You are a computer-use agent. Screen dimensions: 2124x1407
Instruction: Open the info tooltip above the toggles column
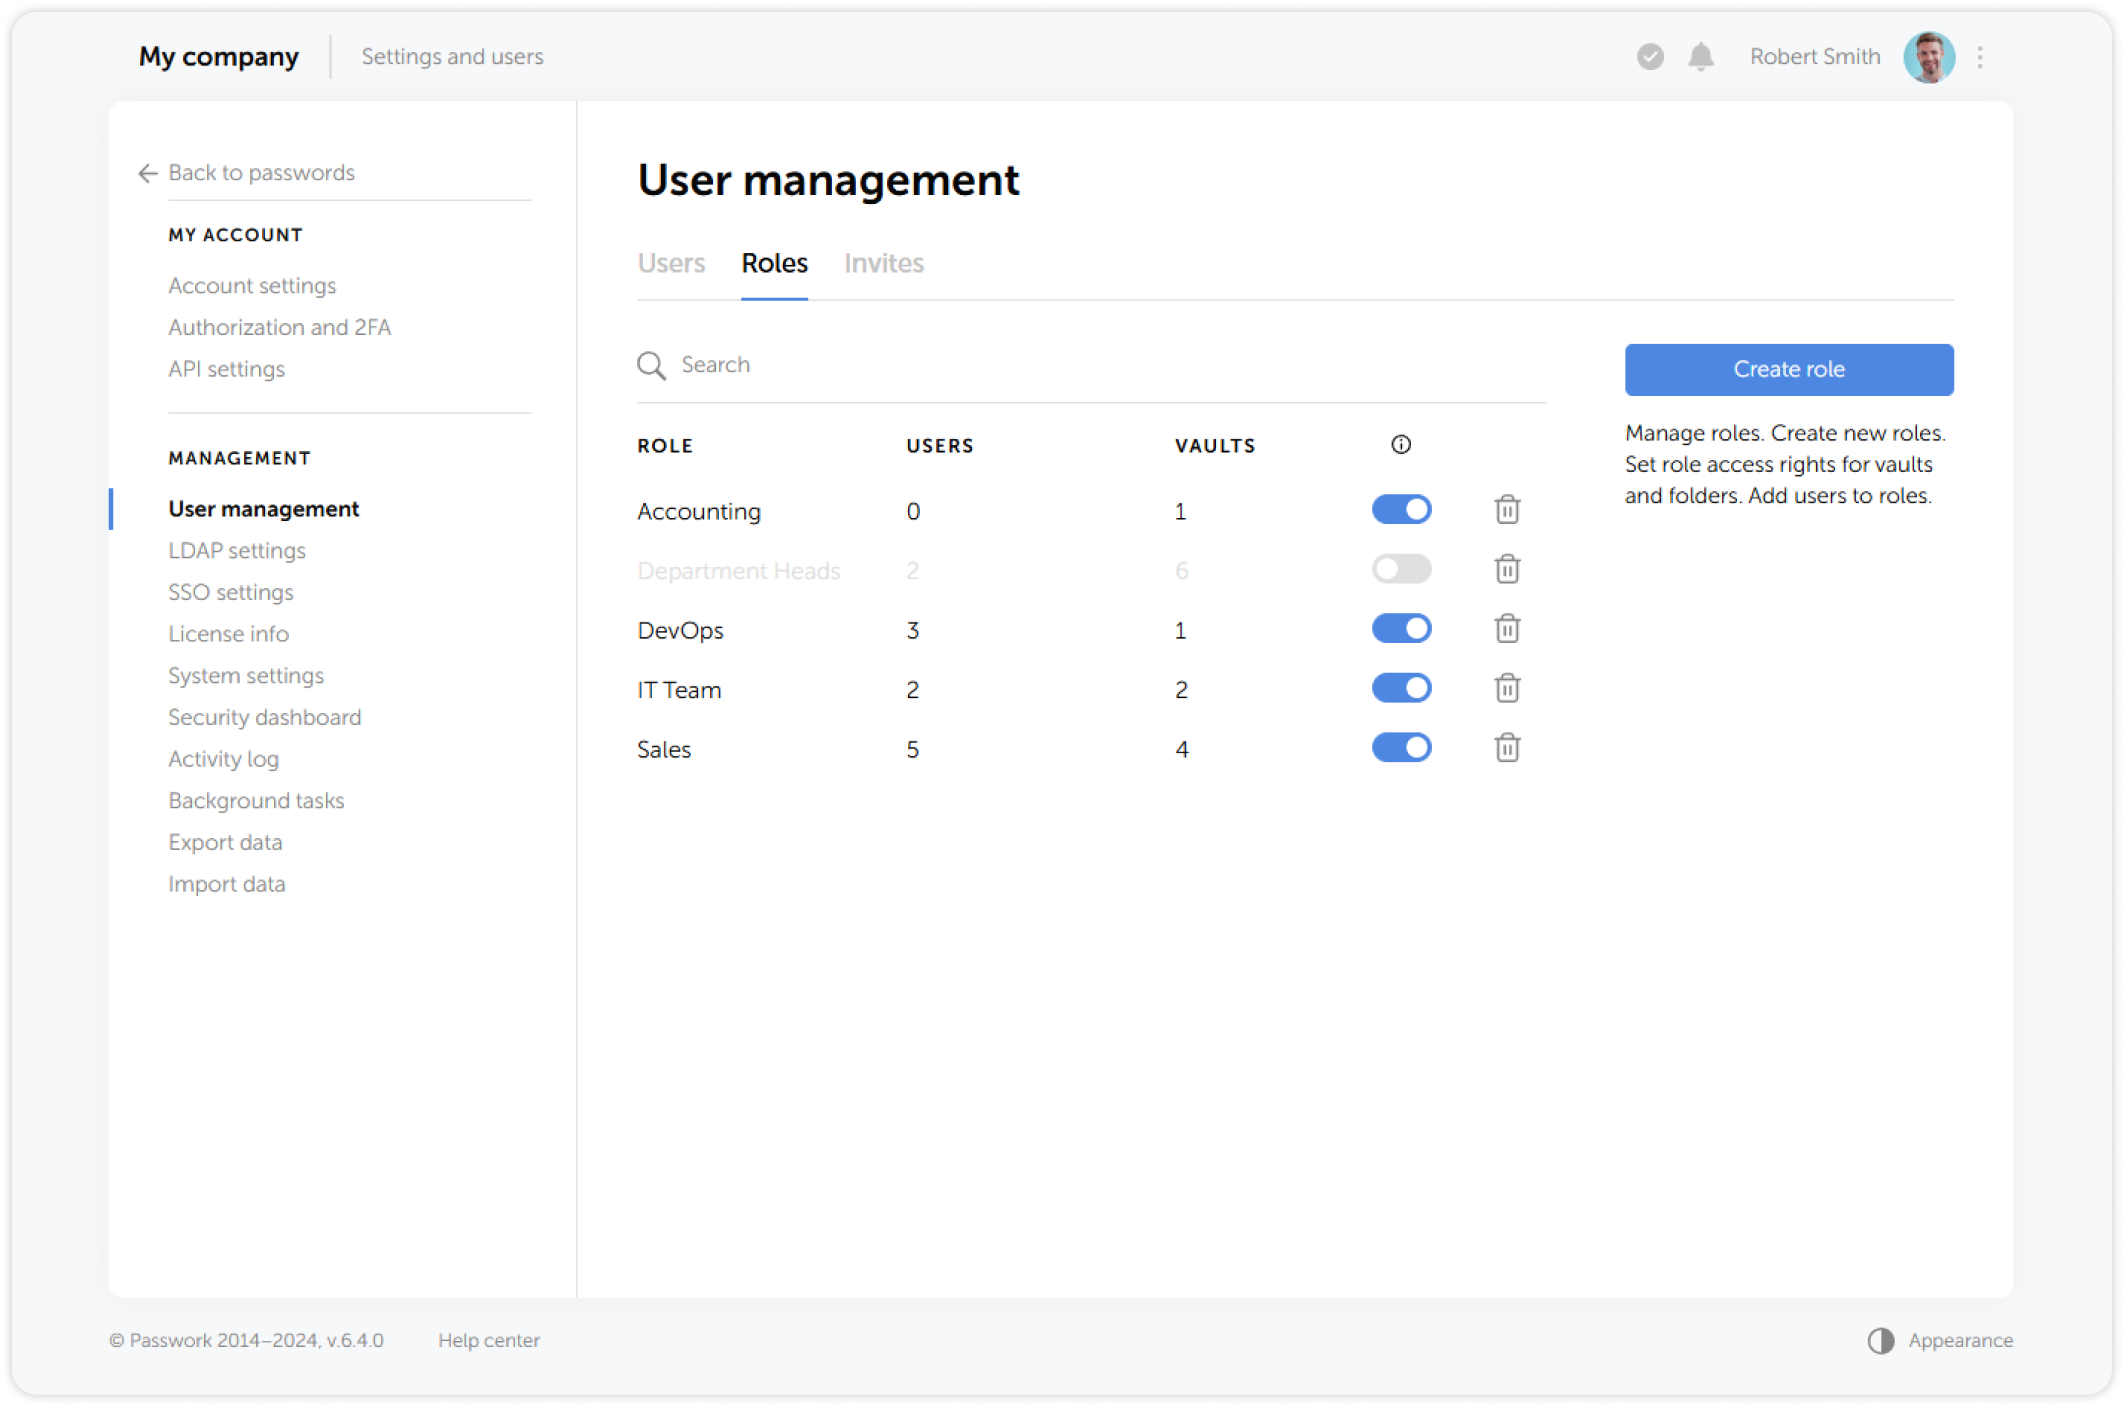[1400, 445]
